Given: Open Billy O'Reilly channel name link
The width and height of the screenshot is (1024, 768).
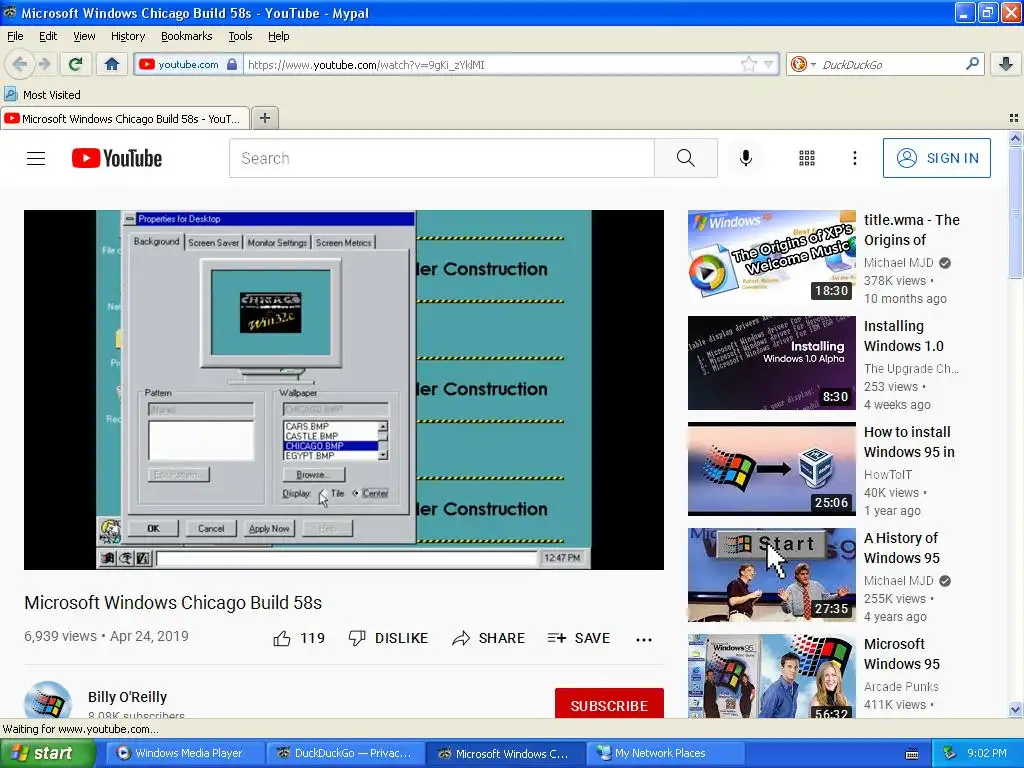Looking at the screenshot, I should [x=127, y=697].
